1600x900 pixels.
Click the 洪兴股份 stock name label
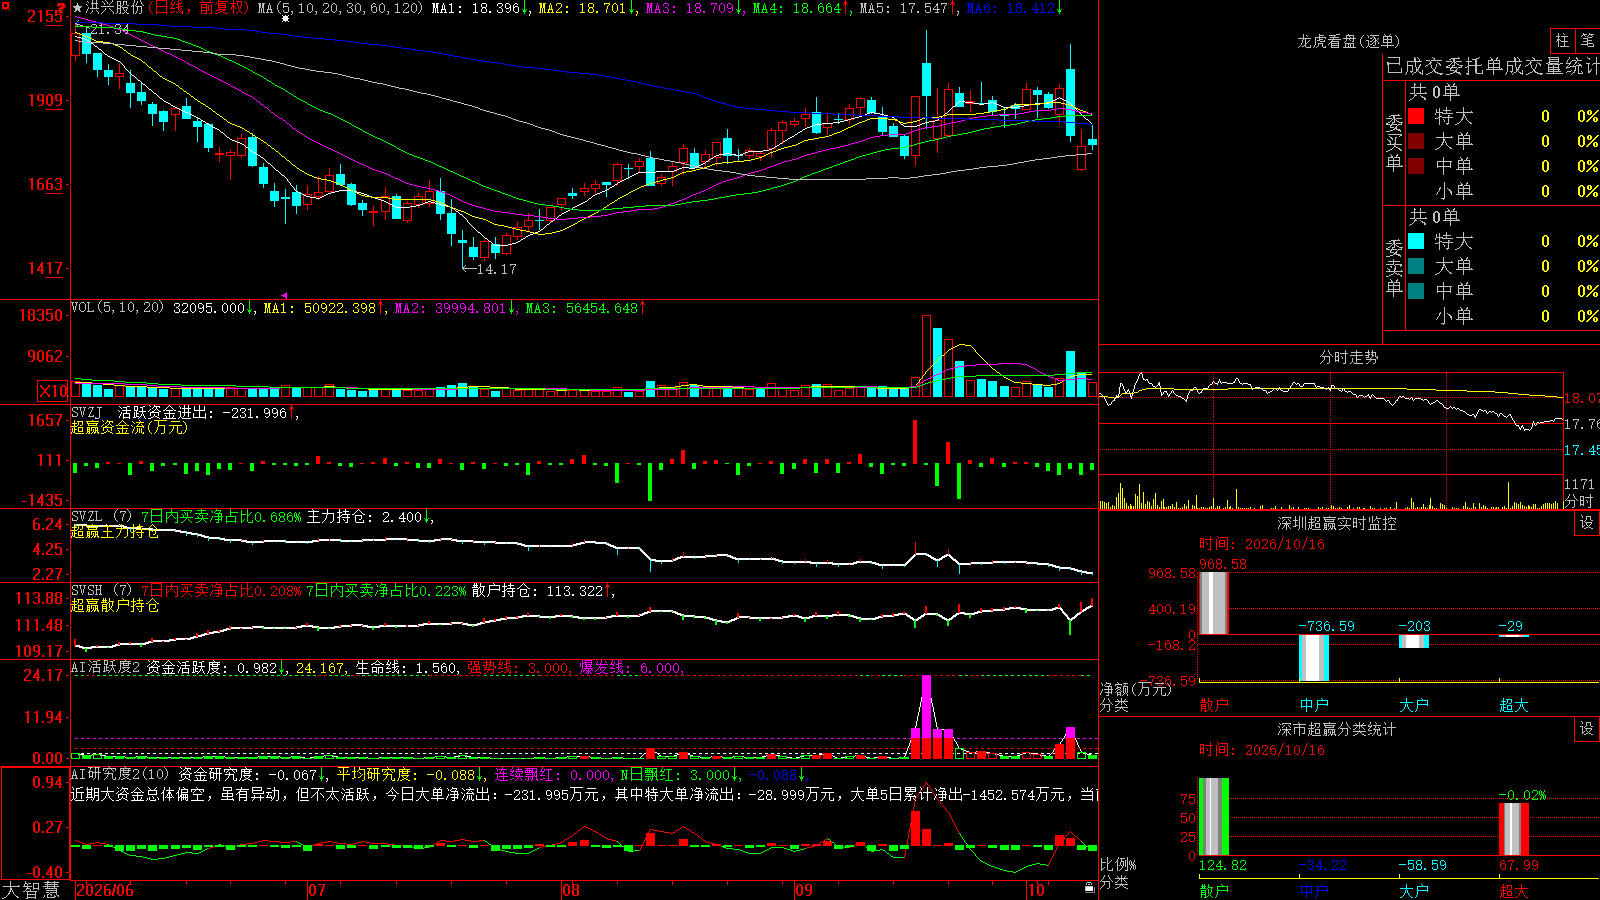(115, 8)
